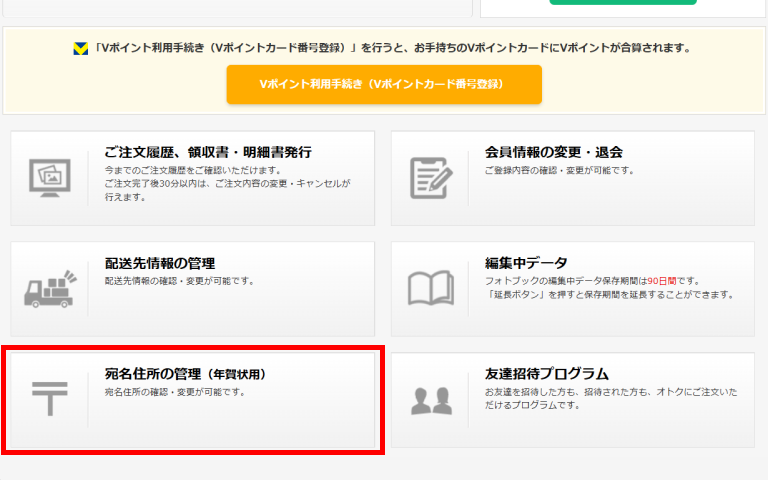Click text 宛名住所の確認・変更が可能です。

point(175,392)
